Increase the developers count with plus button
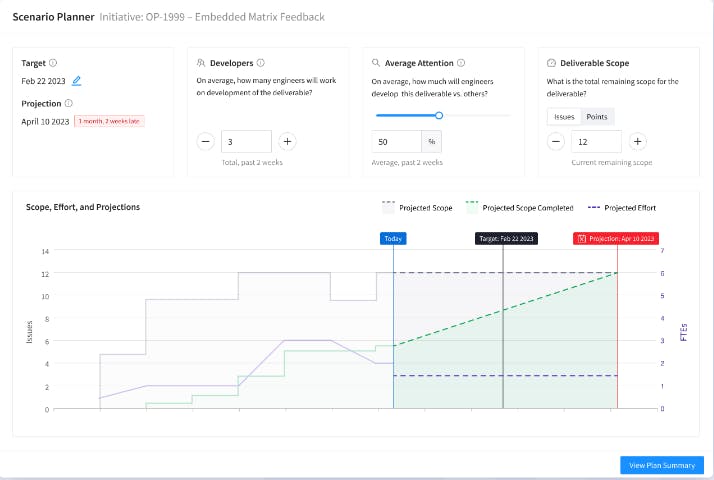This screenshot has height=480, width=714. pyautogui.click(x=287, y=141)
